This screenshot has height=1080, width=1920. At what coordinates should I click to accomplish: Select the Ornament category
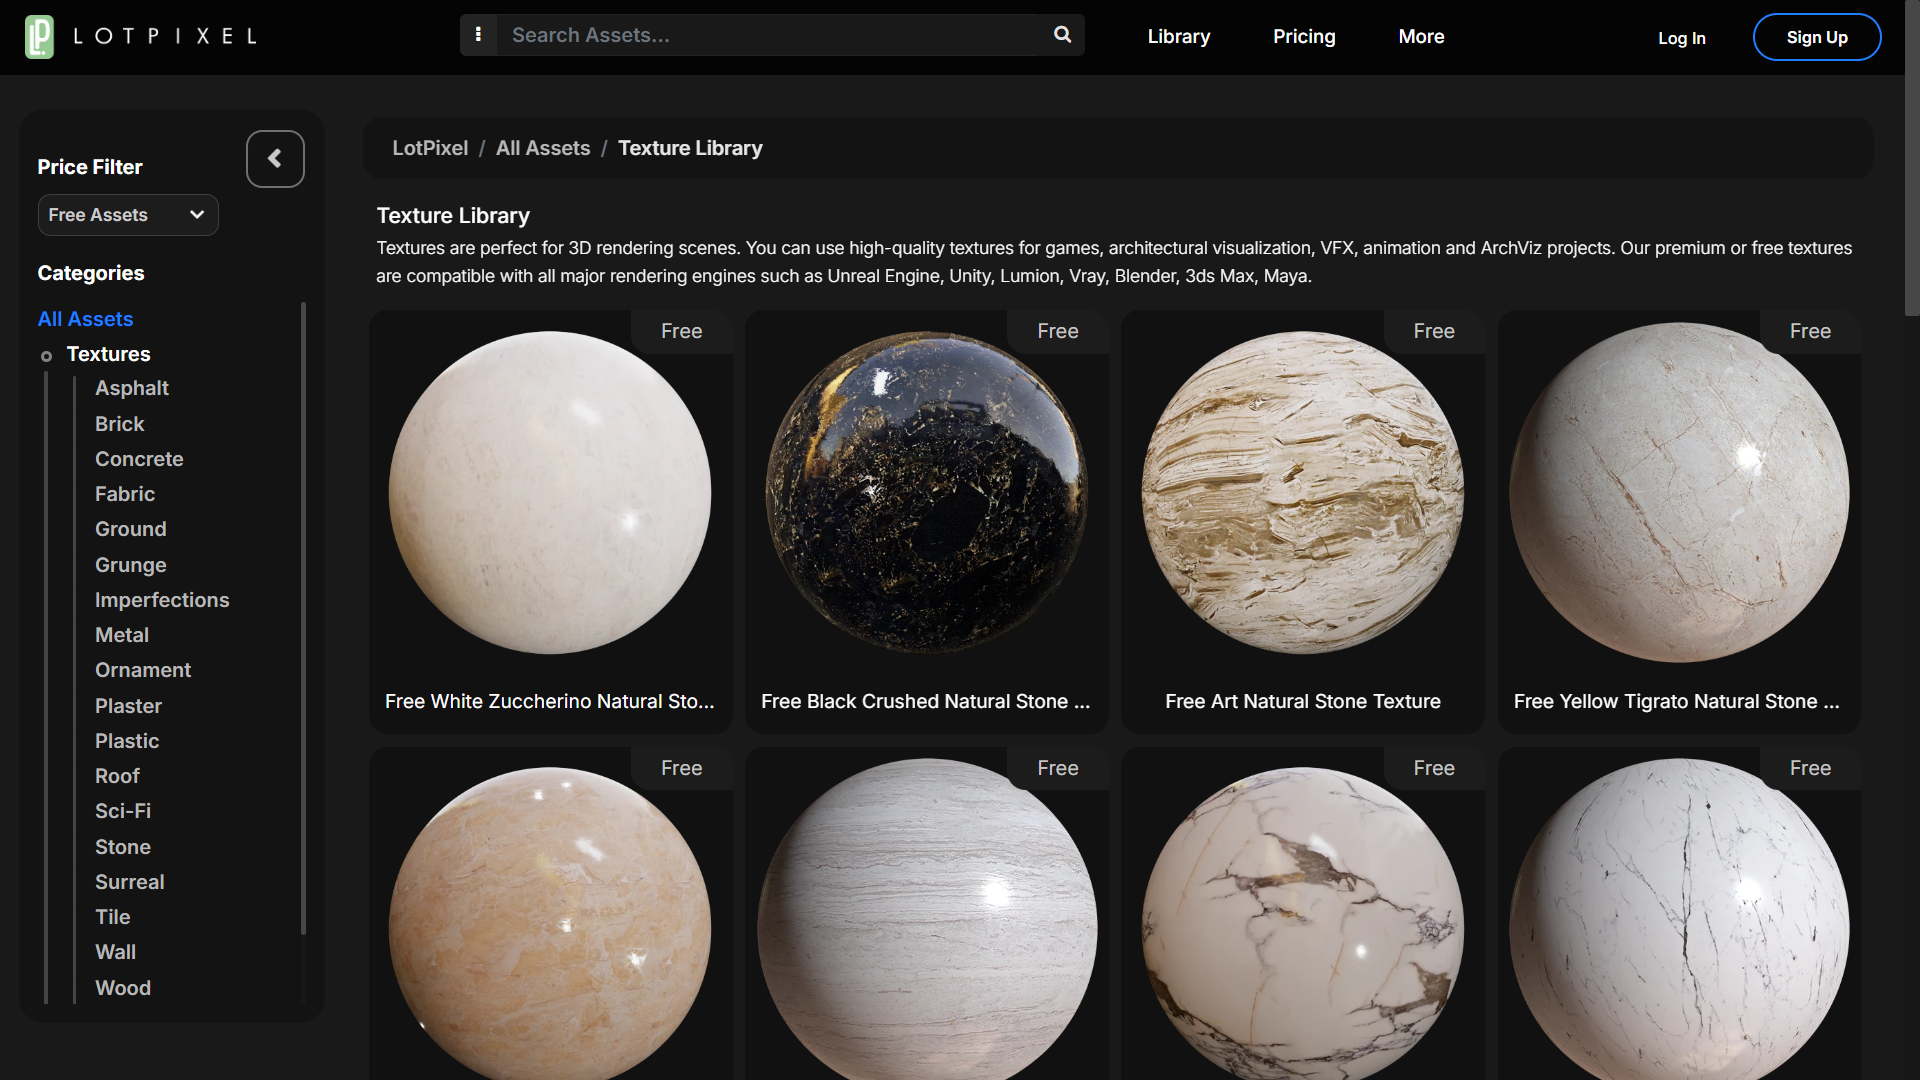(143, 670)
